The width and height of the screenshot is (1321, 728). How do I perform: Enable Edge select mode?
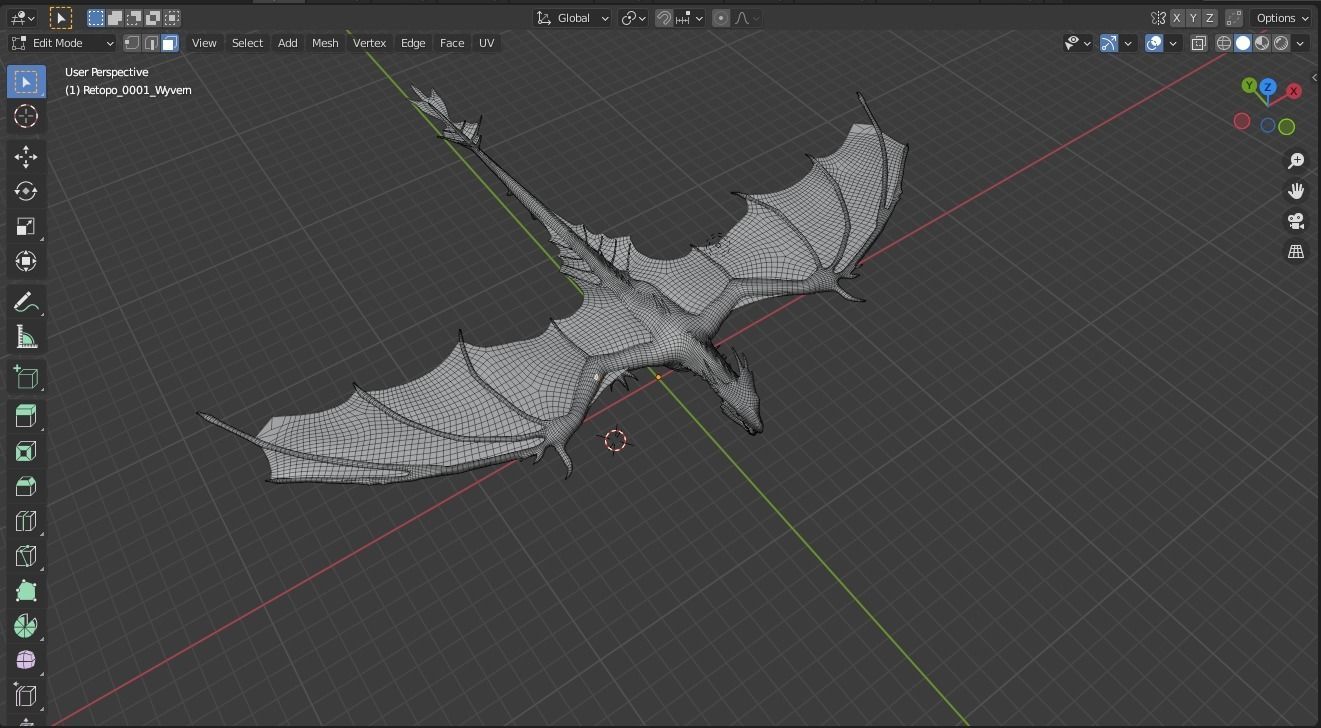tap(151, 43)
